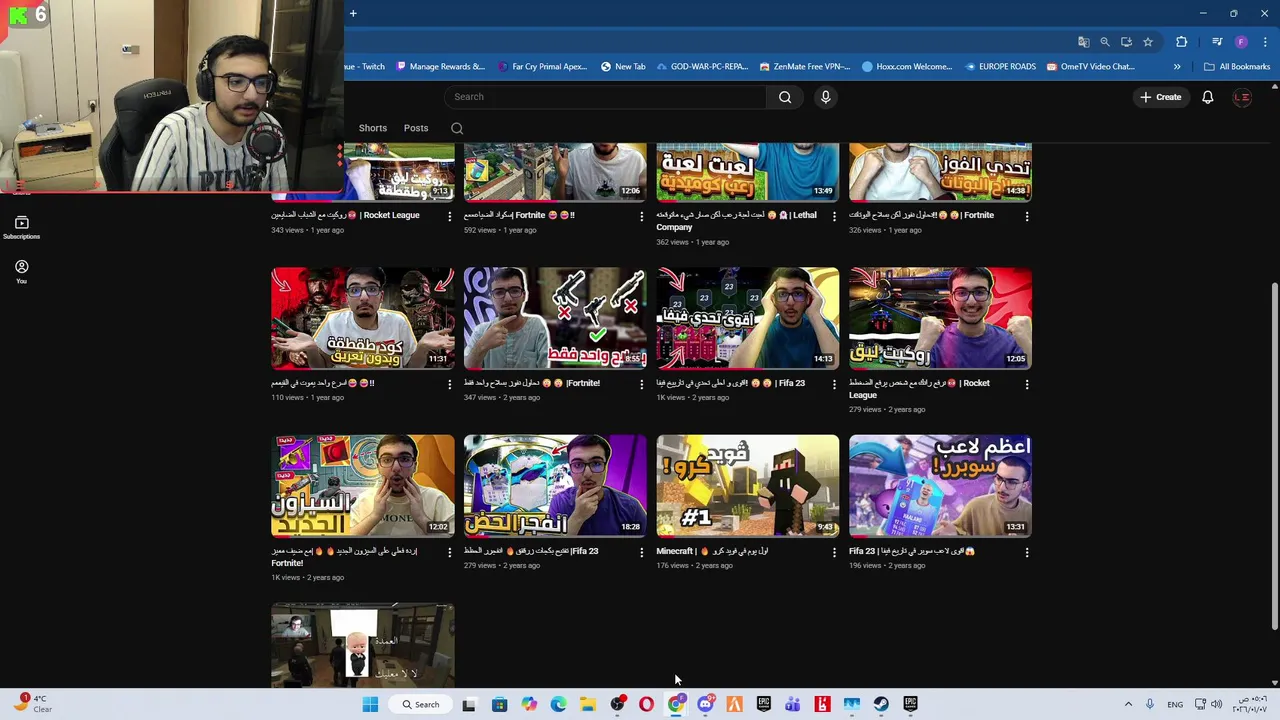Open Microsoft Store from taskbar

click(x=499, y=704)
